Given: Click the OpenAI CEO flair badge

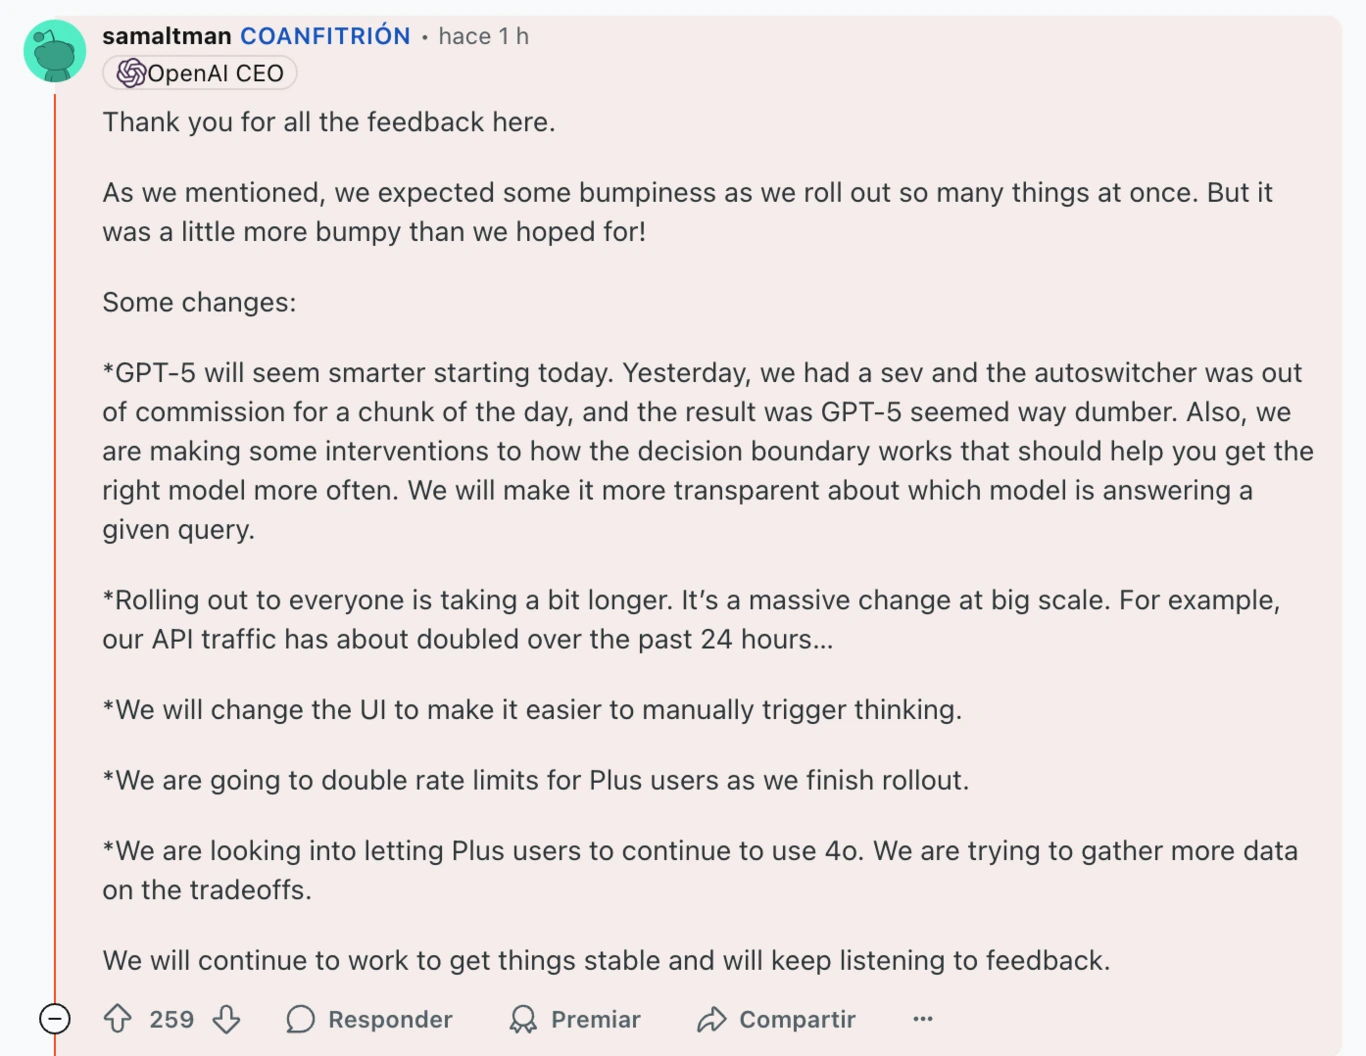Looking at the screenshot, I should [x=200, y=73].
